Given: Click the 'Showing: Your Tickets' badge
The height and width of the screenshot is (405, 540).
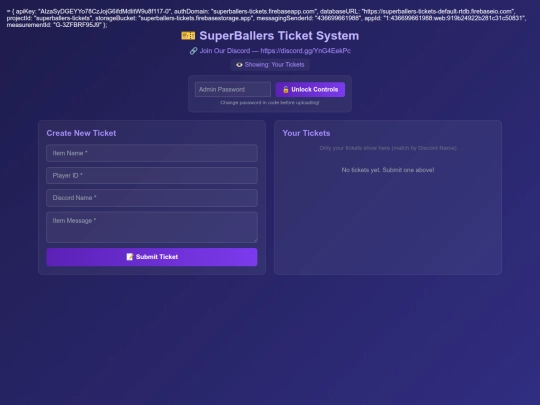Looking at the screenshot, I should click(x=270, y=65).
